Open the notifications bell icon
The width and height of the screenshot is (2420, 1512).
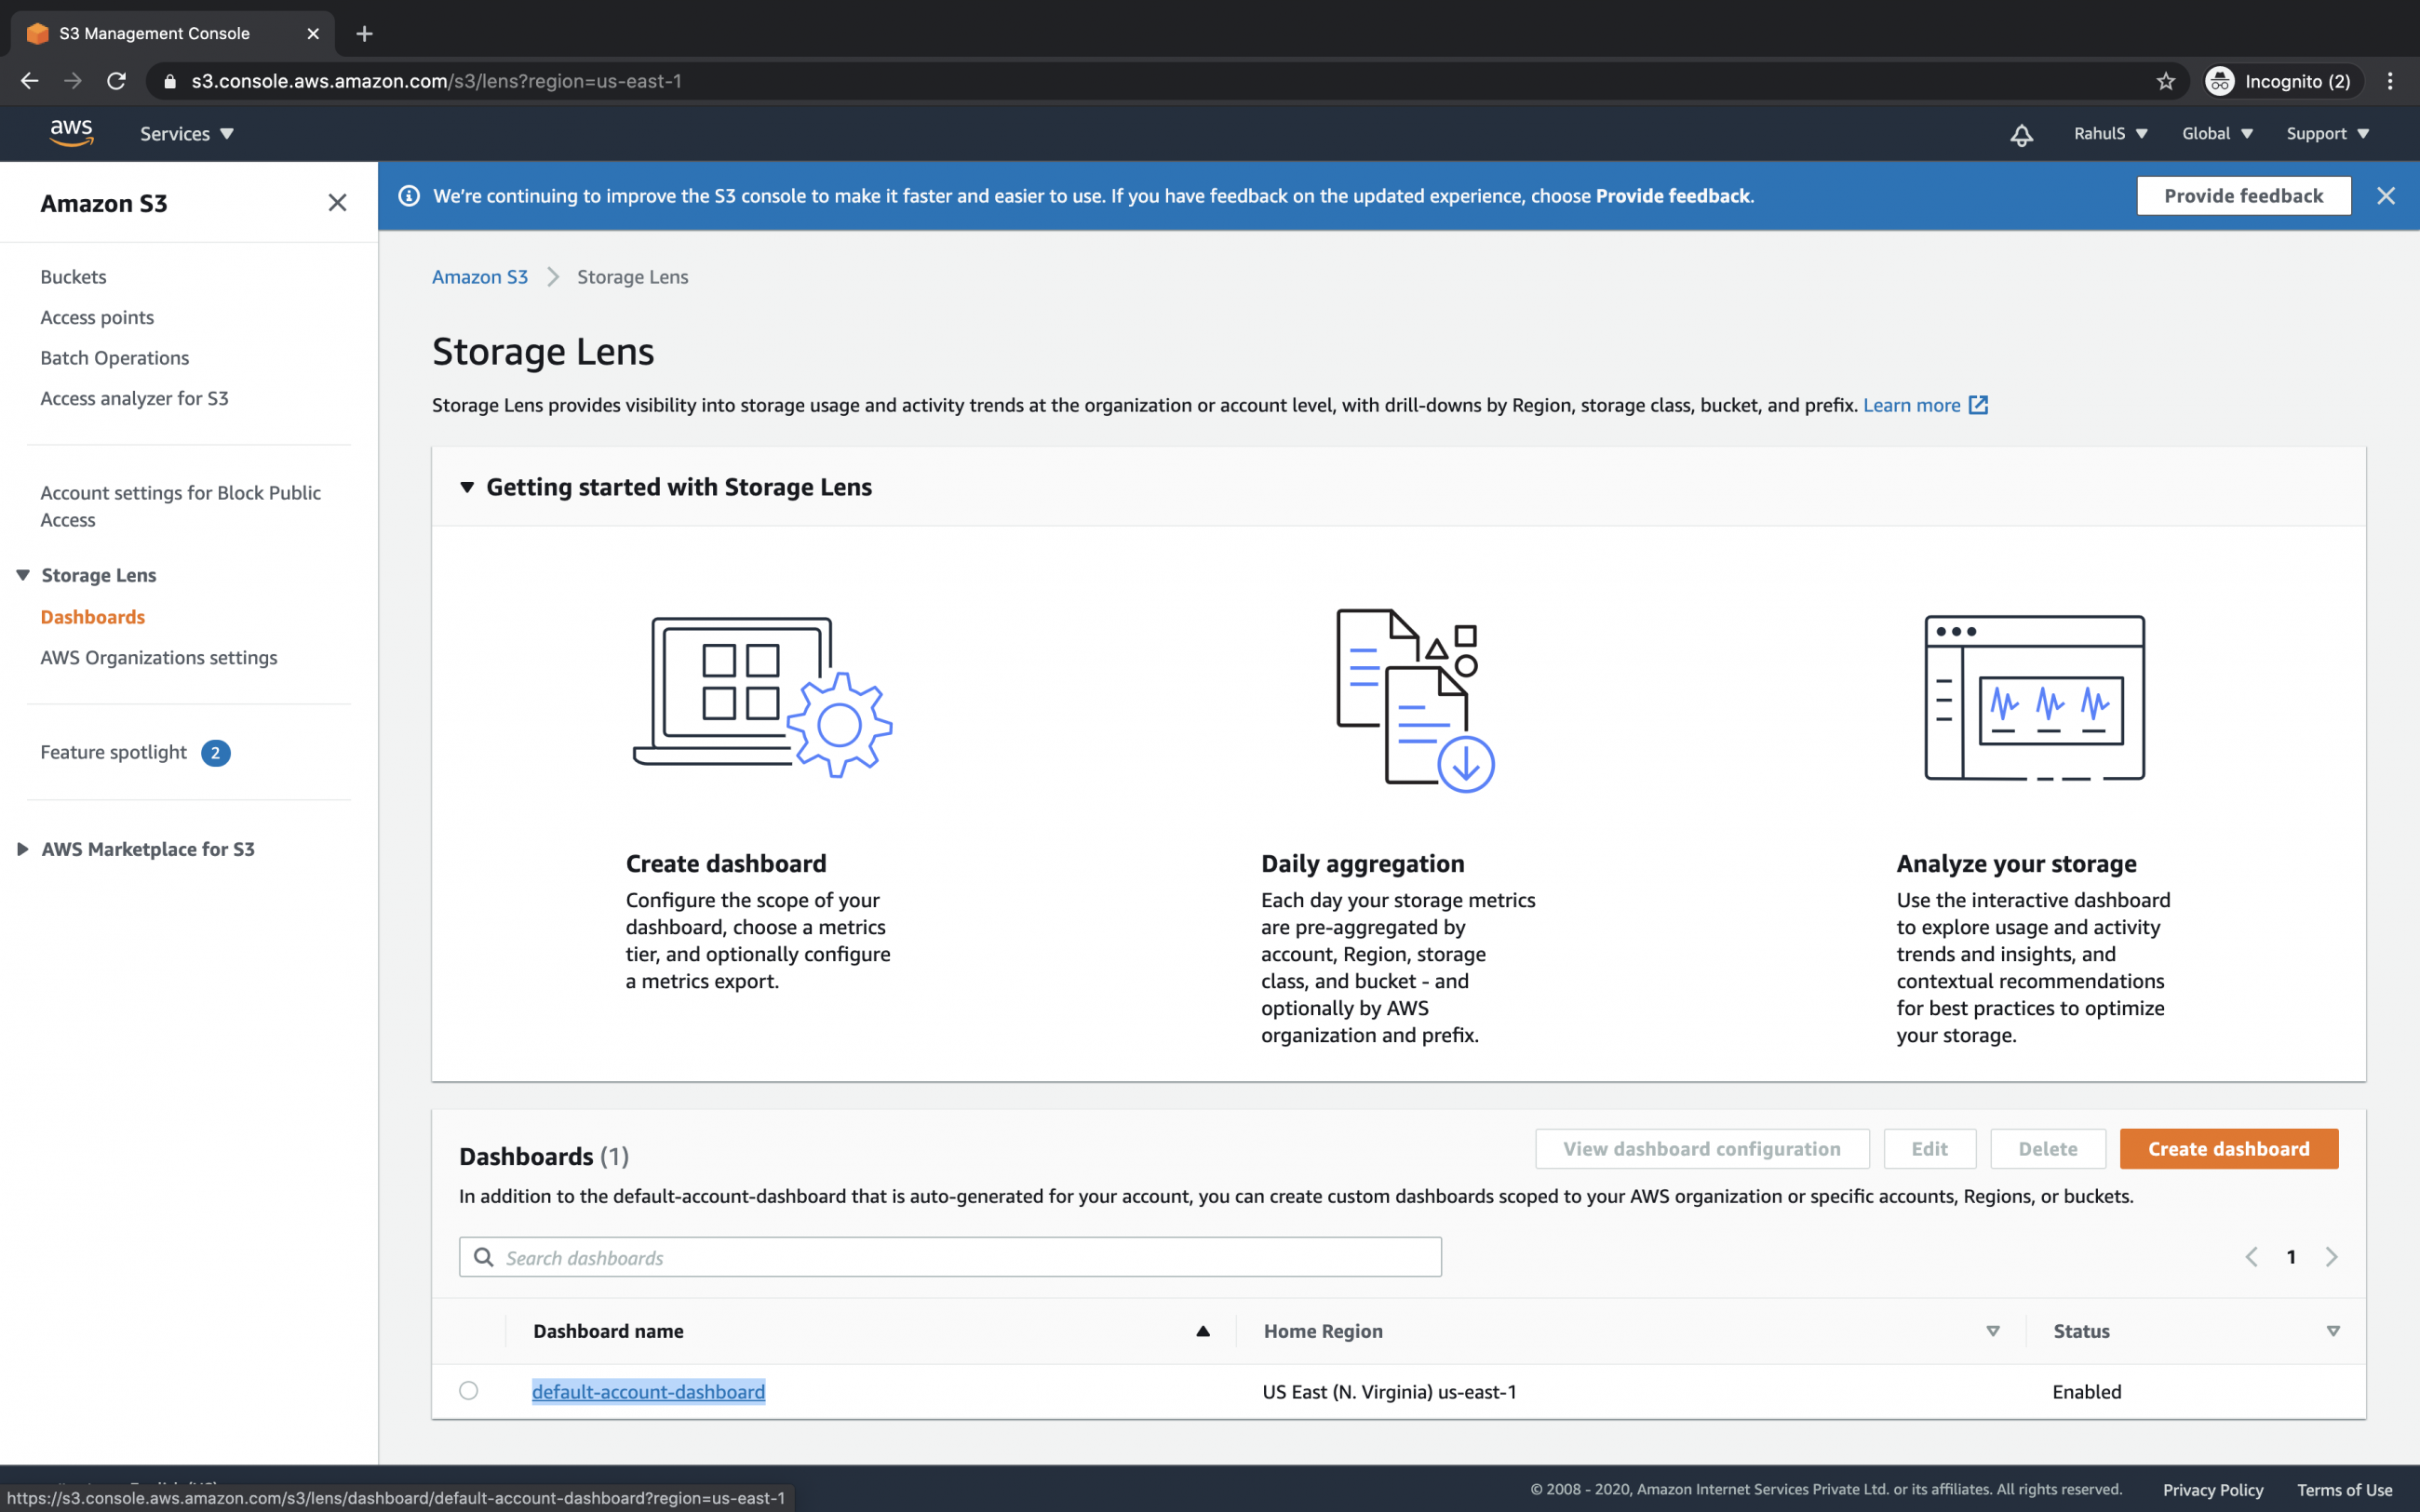pyautogui.click(x=2021, y=133)
